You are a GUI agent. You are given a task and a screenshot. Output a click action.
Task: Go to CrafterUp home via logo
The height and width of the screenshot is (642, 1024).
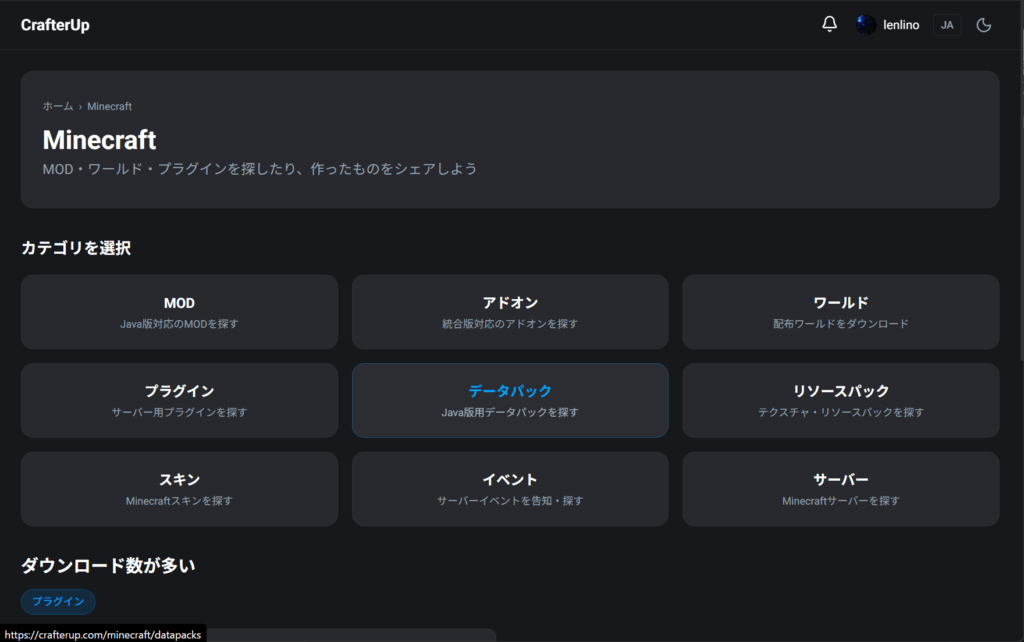(x=55, y=25)
